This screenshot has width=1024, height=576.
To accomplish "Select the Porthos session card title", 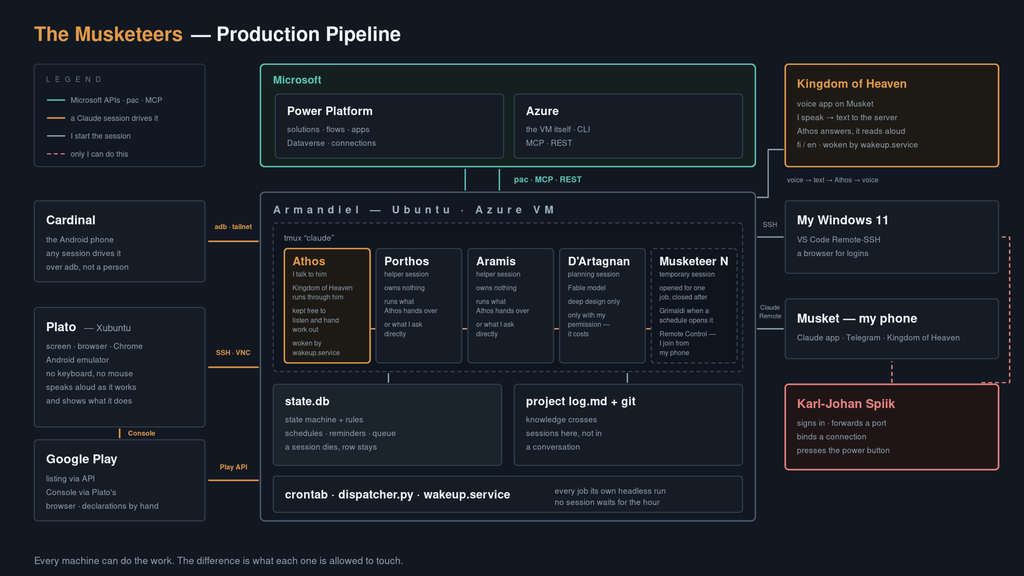I will pyautogui.click(x=406, y=261).
